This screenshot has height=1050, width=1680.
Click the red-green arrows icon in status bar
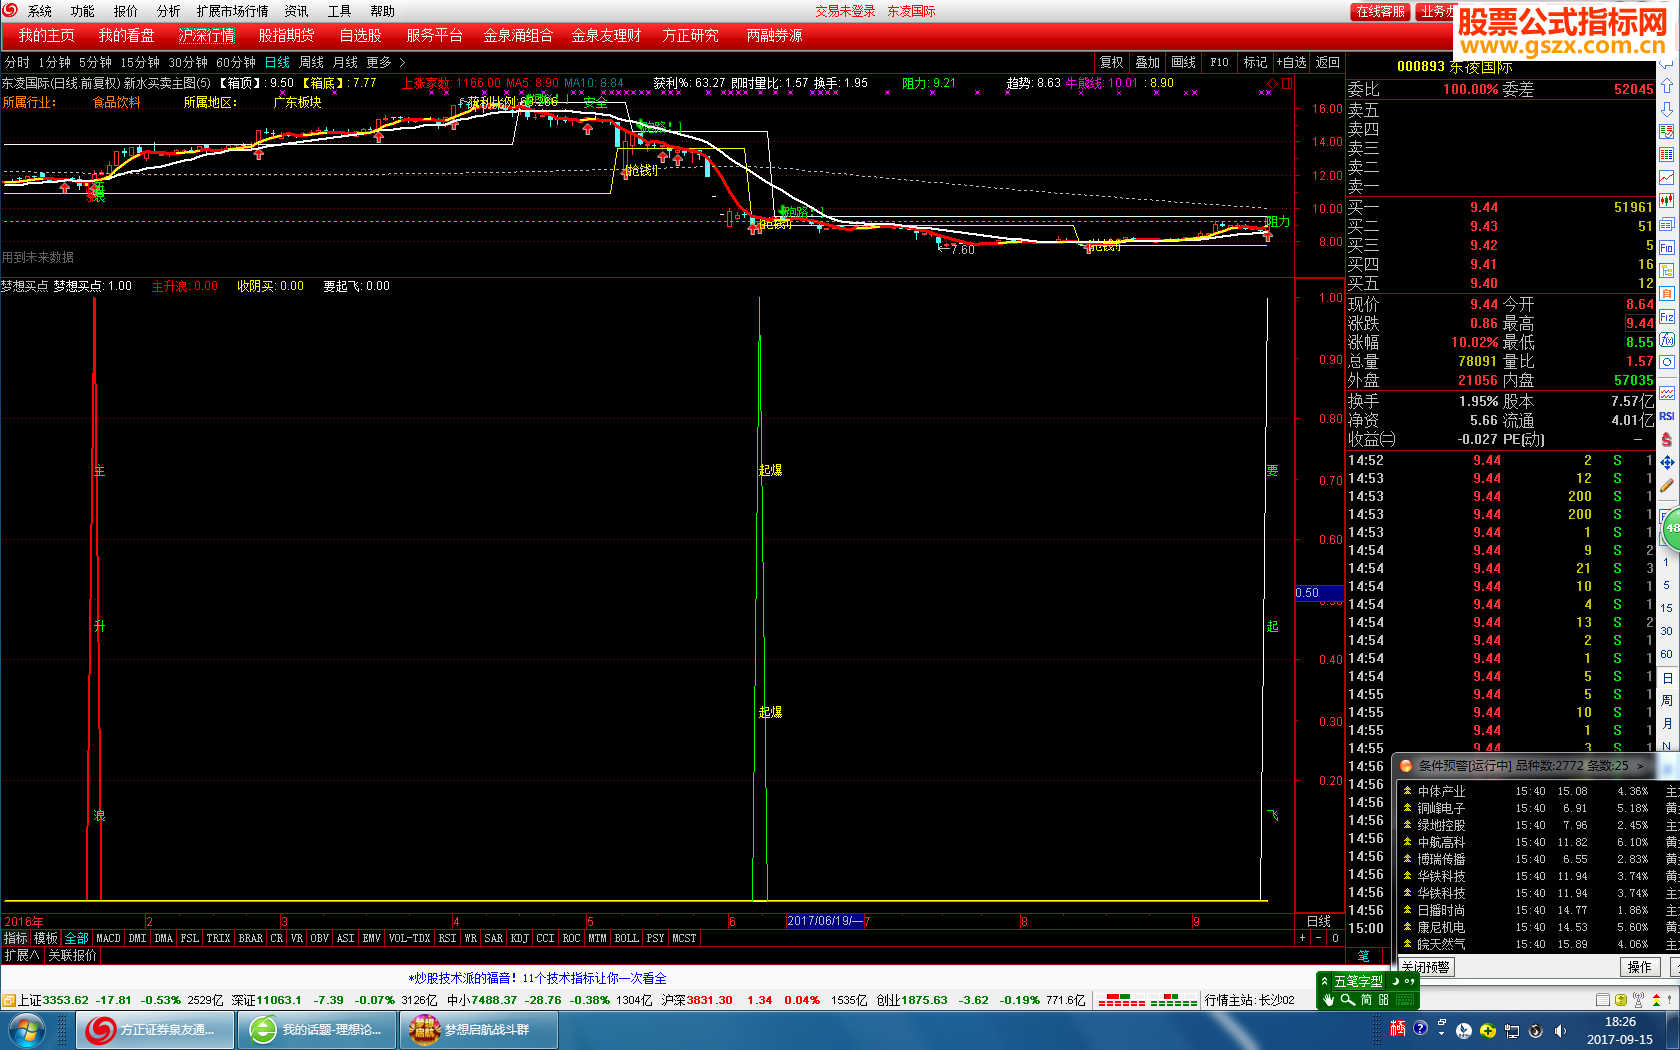tap(1654, 1000)
